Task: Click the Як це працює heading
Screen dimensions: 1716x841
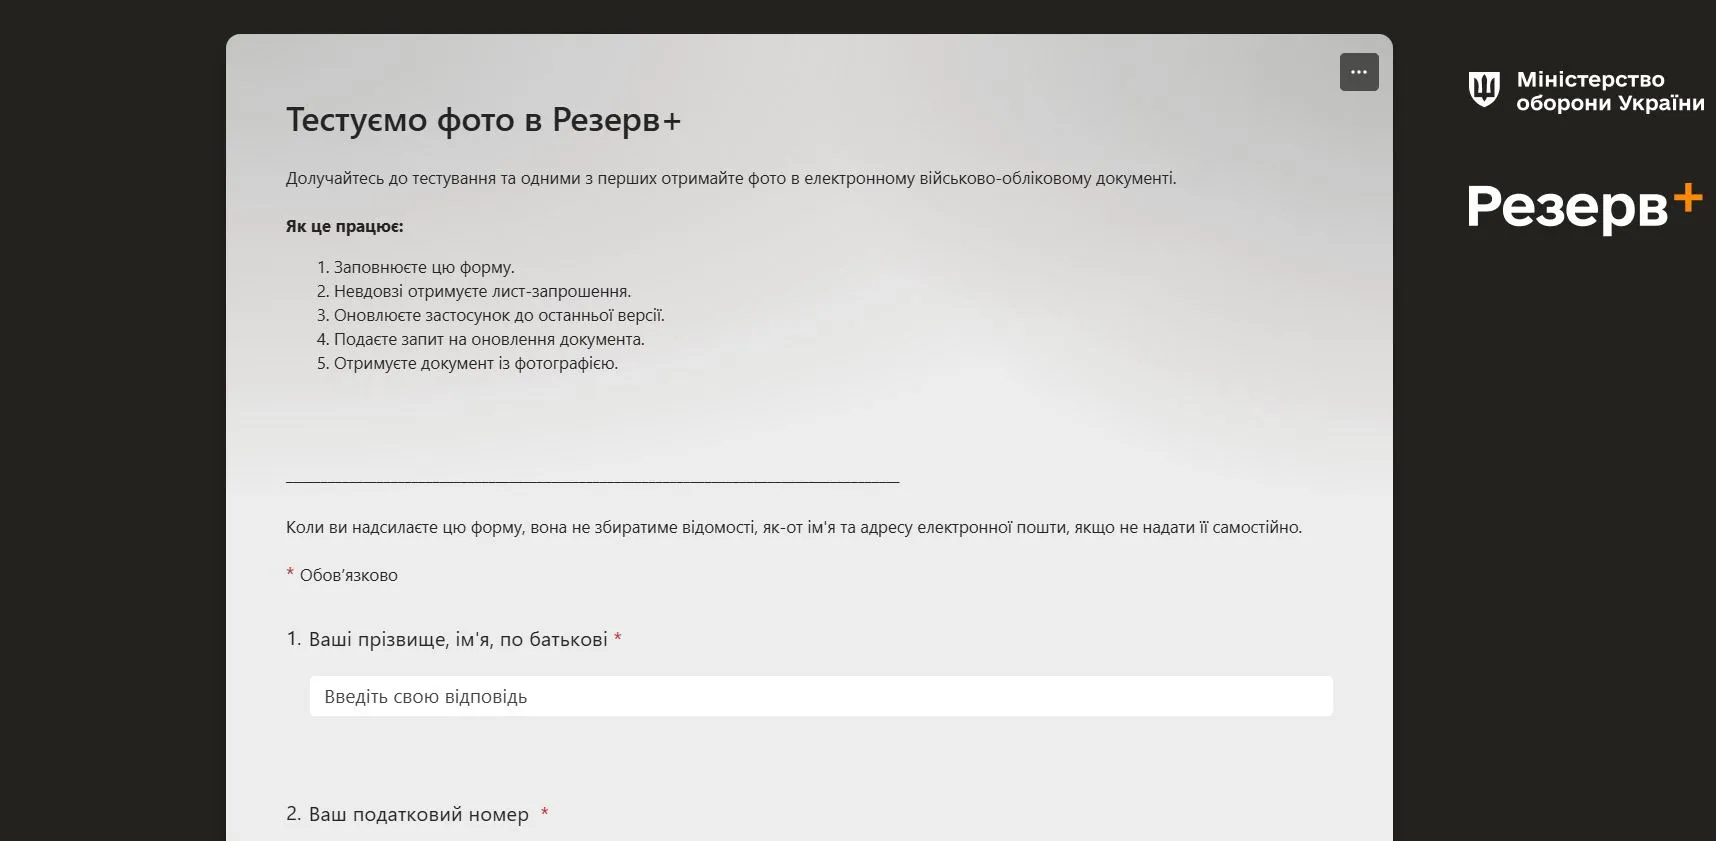Action: click(345, 226)
